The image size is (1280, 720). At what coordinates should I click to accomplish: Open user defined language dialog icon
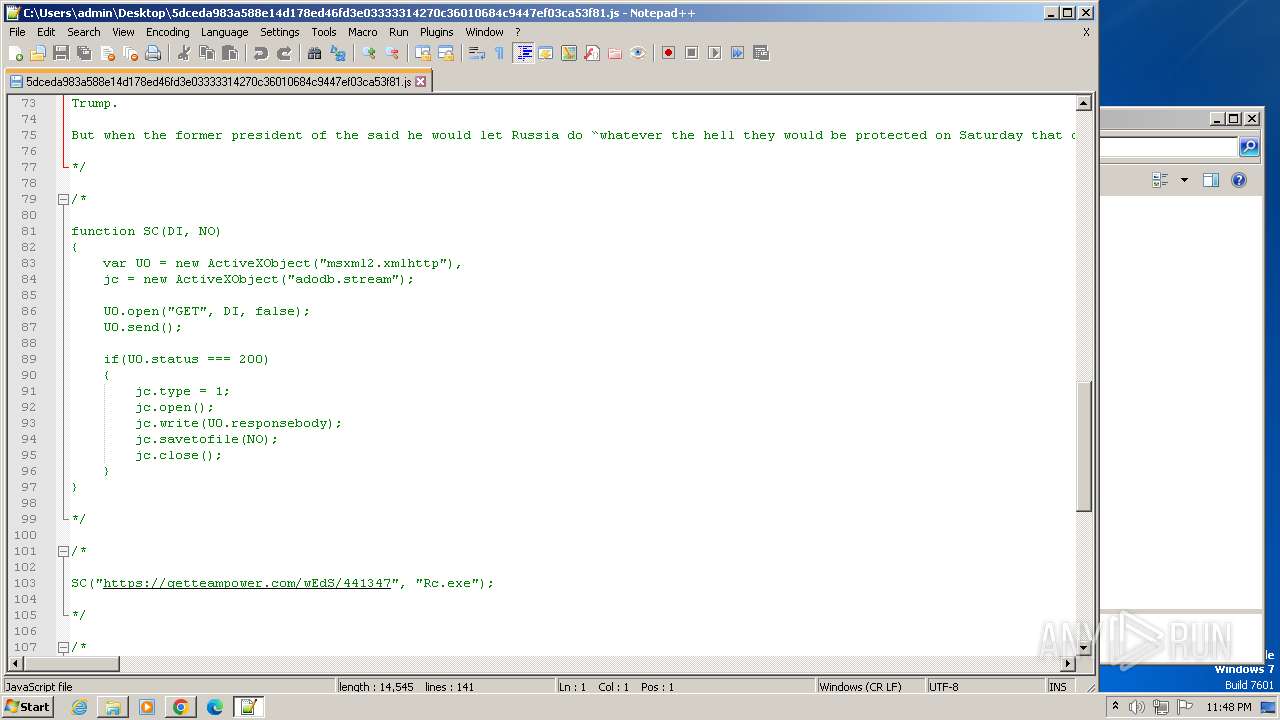tap(546, 53)
